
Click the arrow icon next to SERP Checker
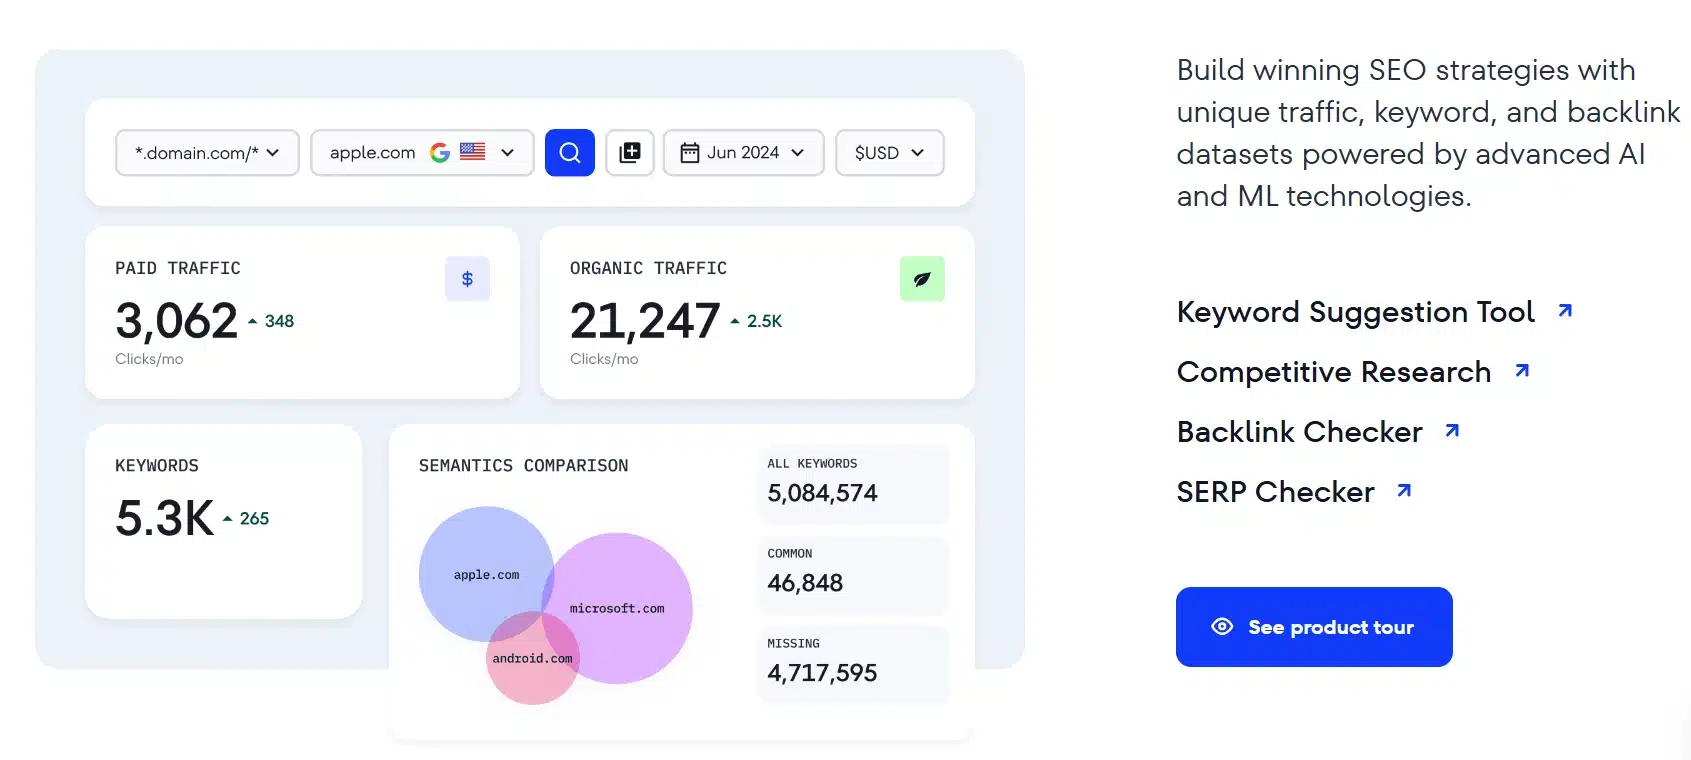(x=1404, y=489)
